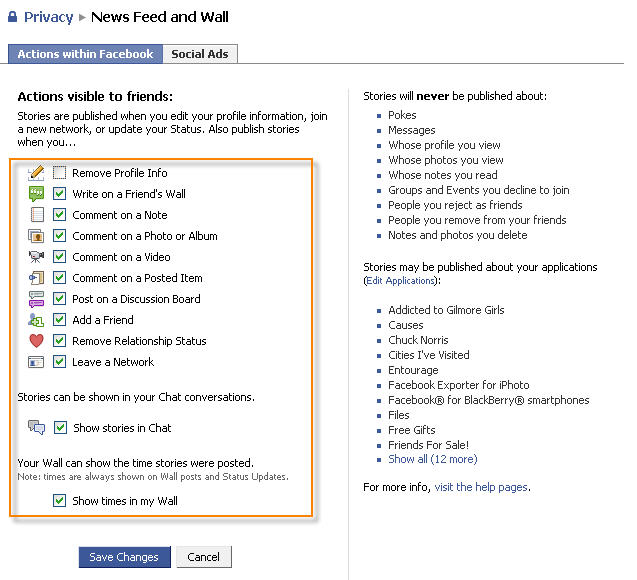Follow the visit the help pages link

481,487
